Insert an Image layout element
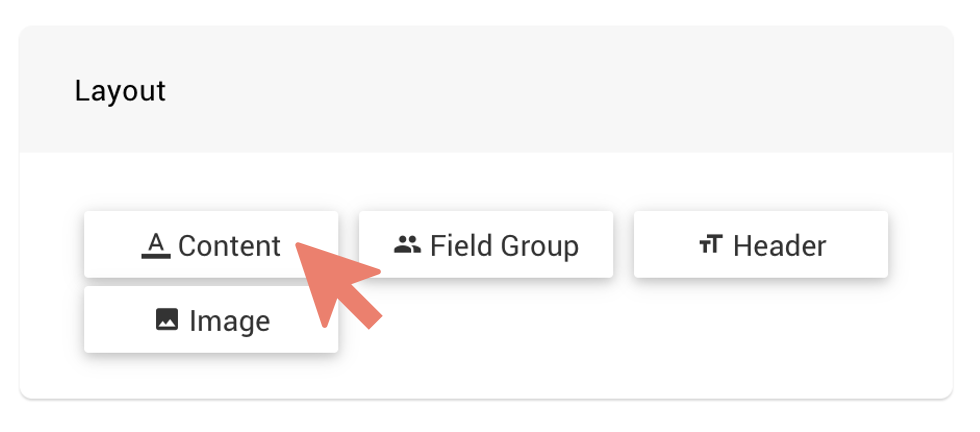The height and width of the screenshot is (432, 980). pos(211,320)
